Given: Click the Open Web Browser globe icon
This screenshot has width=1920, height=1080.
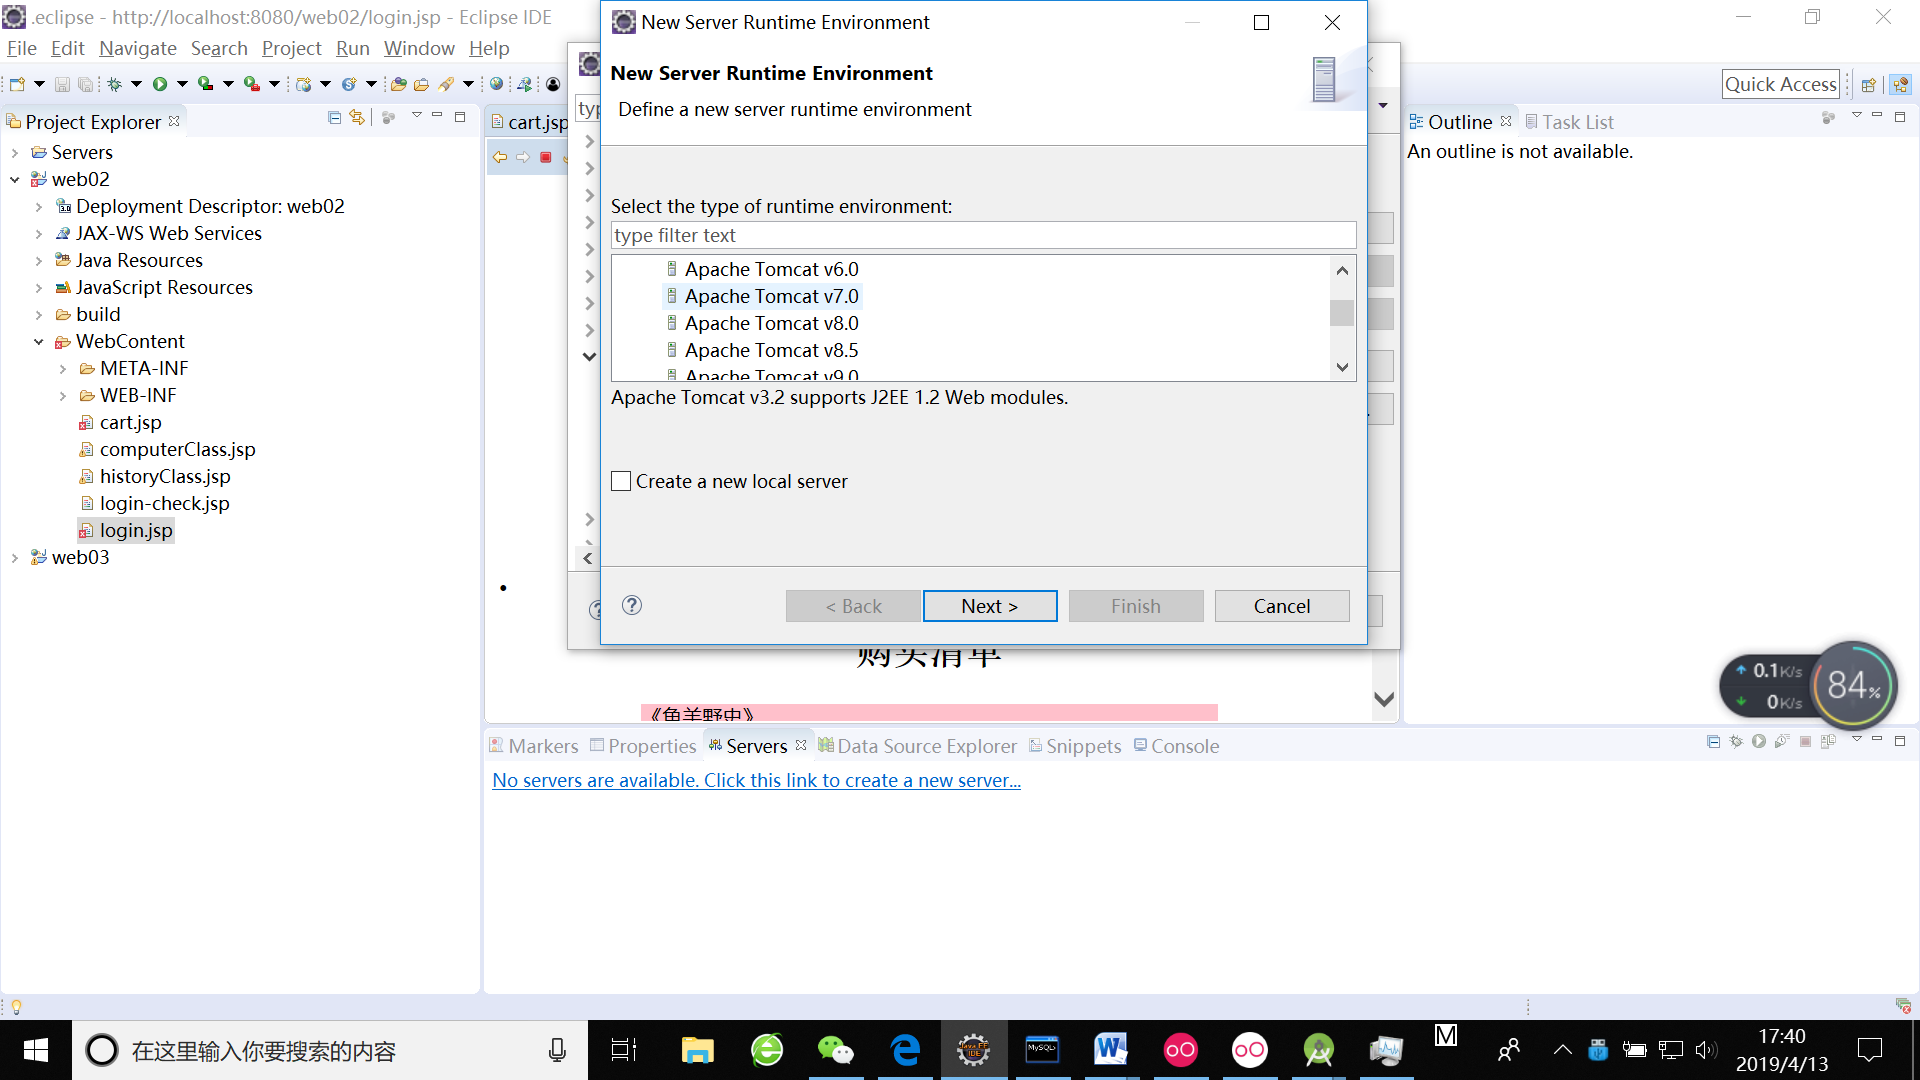Looking at the screenshot, I should [x=496, y=84].
